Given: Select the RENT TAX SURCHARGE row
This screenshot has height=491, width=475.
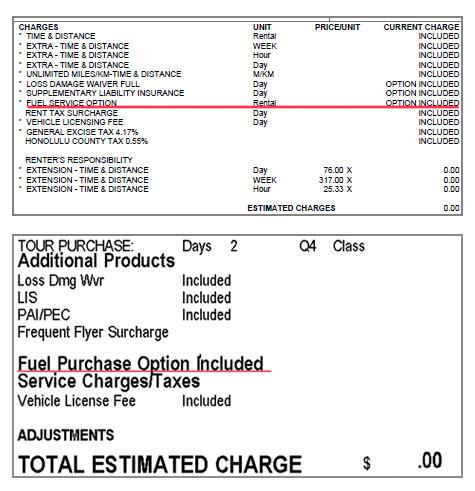Looking at the screenshot, I should click(x=239, y=113).
